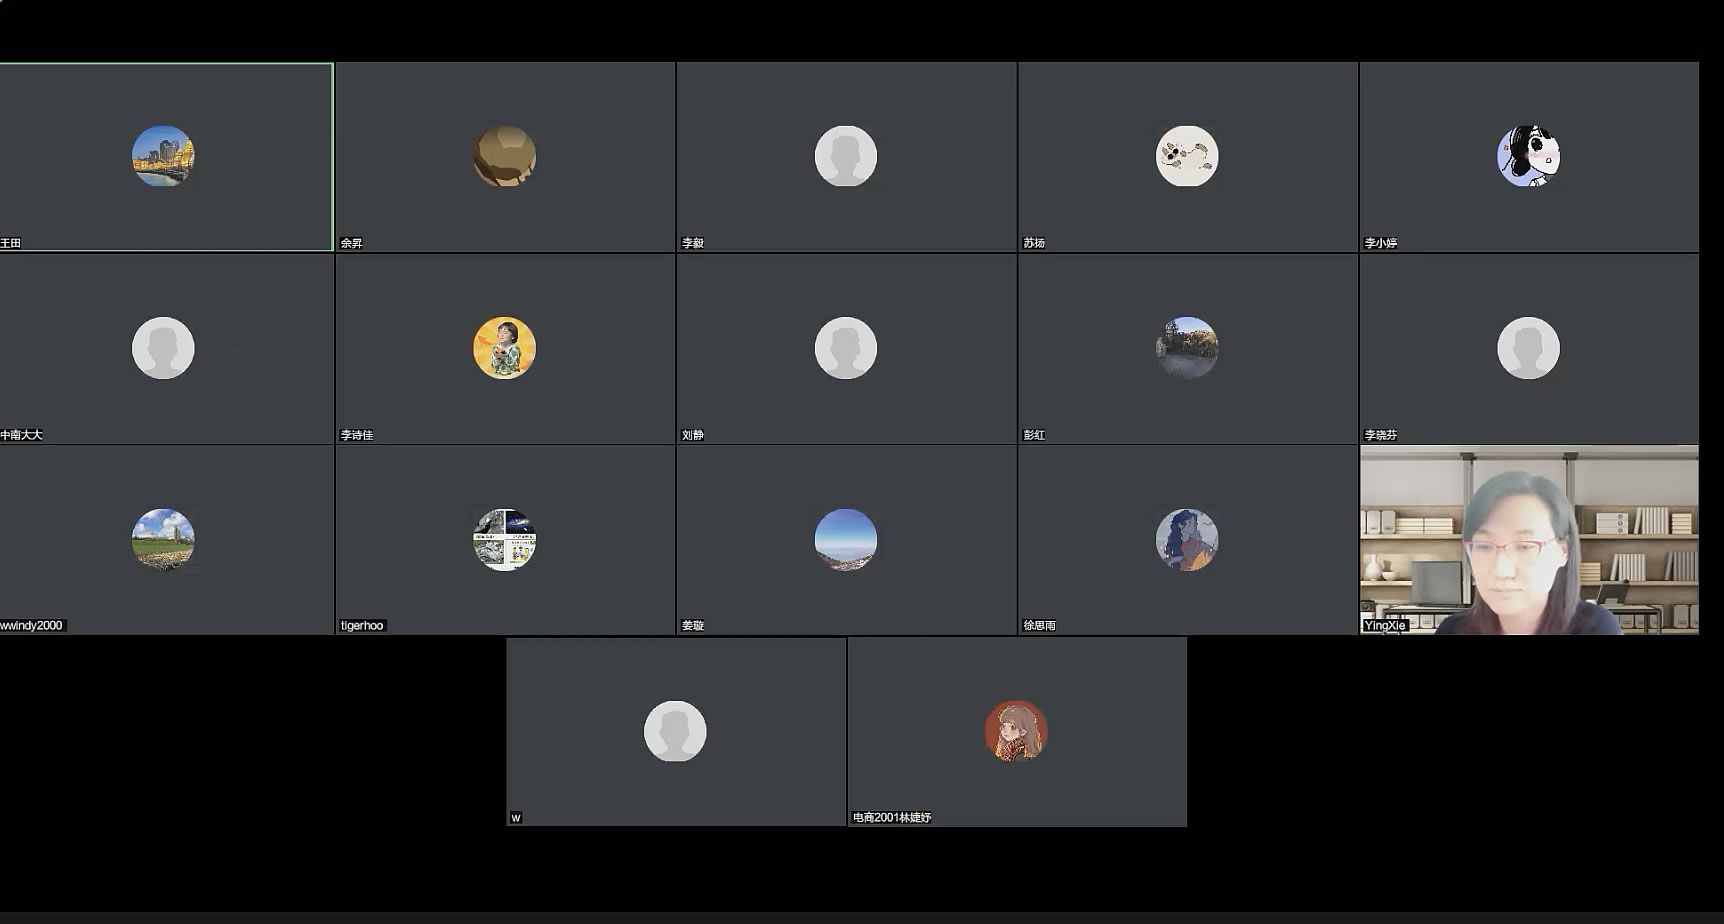The height and width of the screenshot is (924, 1724).
Task: Select 王田's city skyline avatar
Action: [x=163, y=156]
